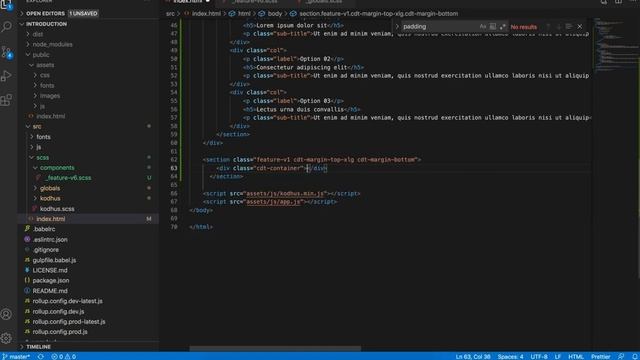Viewport: 640px width, 360px height.
Task: Open the Search view in activity bar
Action: coord(7,27)
